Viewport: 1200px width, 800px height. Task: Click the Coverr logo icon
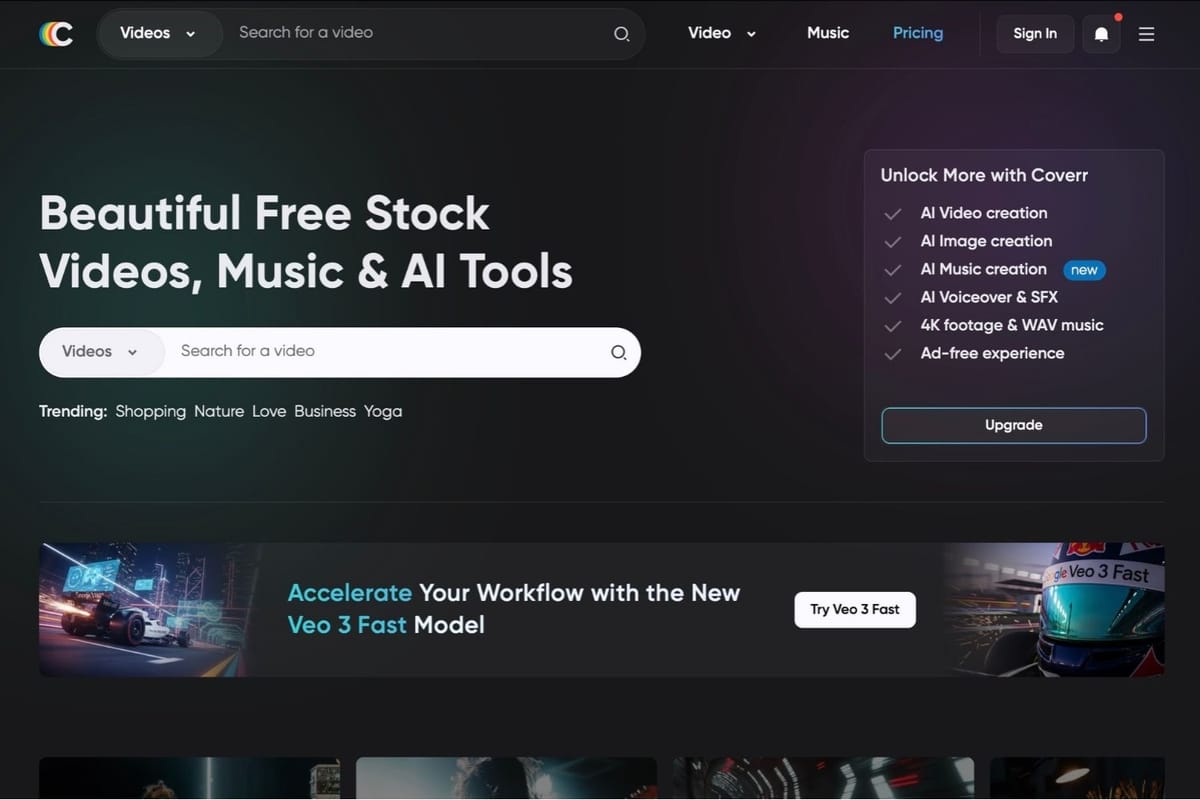(56, 34)
